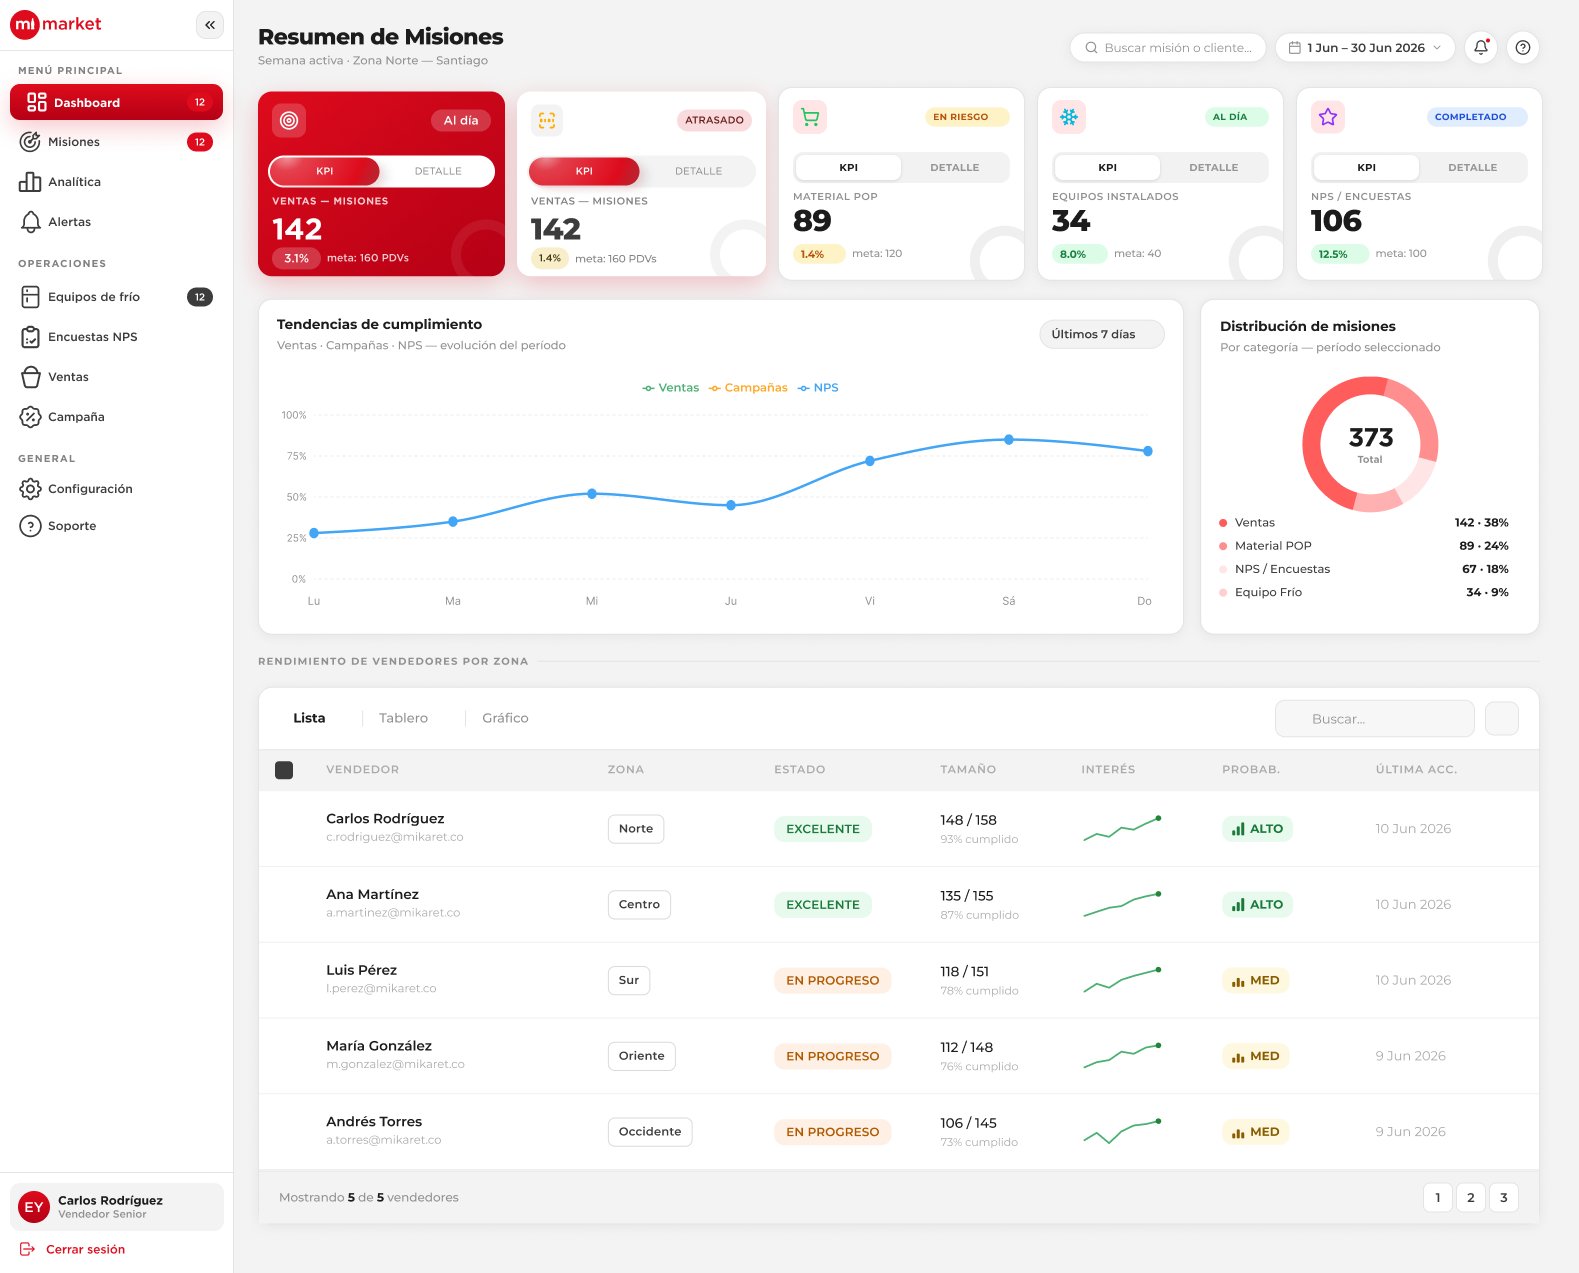Image resolution: width=1579 pixels, height=1273 pixels.
Task: Sort by the VENDEDOR column header
Action: 362,770
